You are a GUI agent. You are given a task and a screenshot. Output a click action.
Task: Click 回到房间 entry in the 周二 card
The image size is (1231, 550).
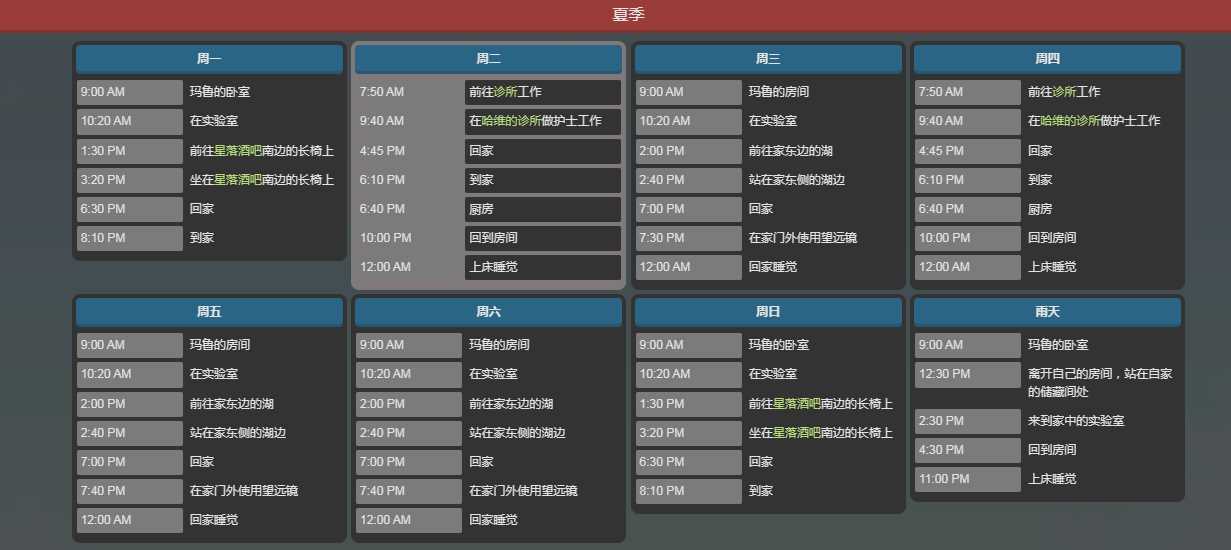coord(543,238)
